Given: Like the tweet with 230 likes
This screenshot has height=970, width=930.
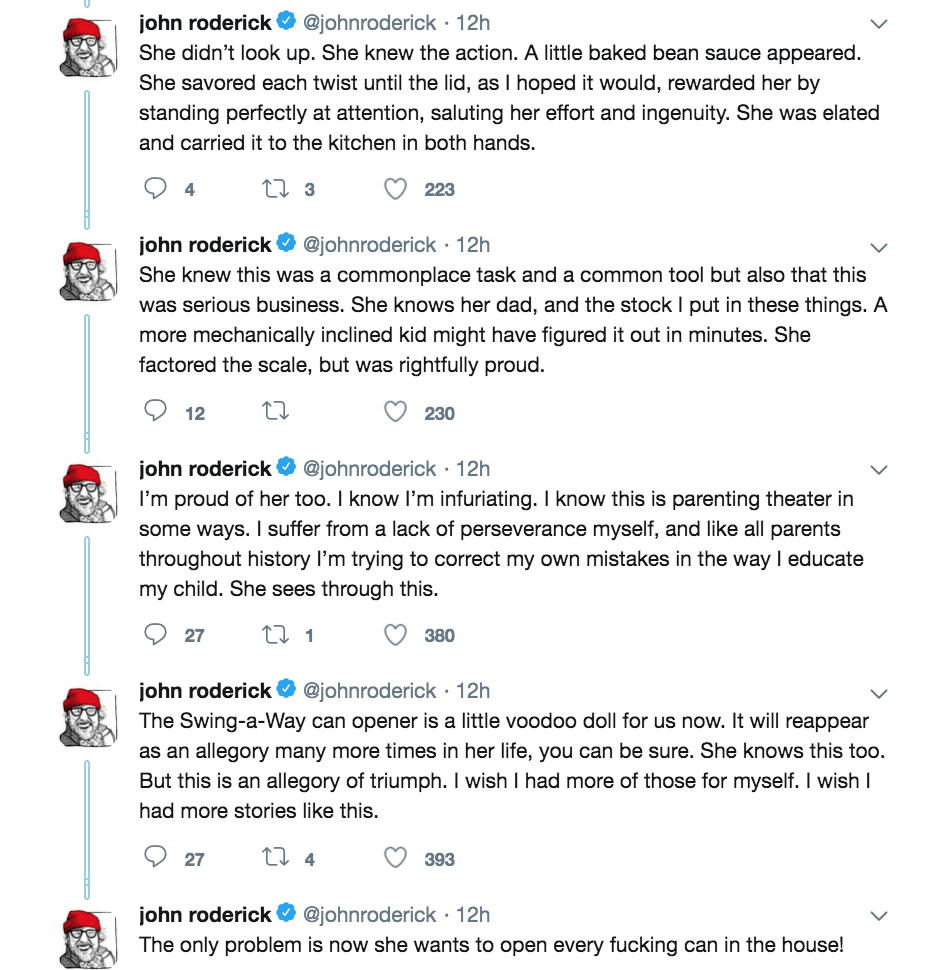Looking at the screenshot, I should (396, 412).
